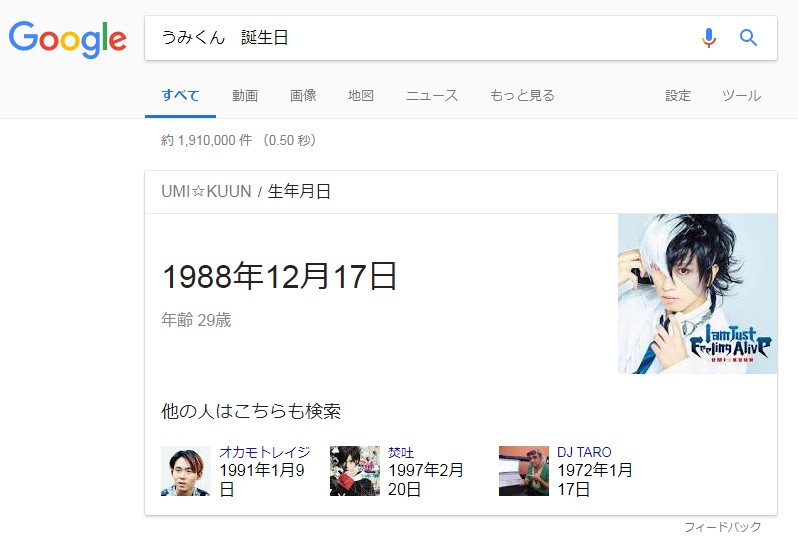Open the 地図 tab
The height and width of the screenshot is (549, 798).
point(361,96)
